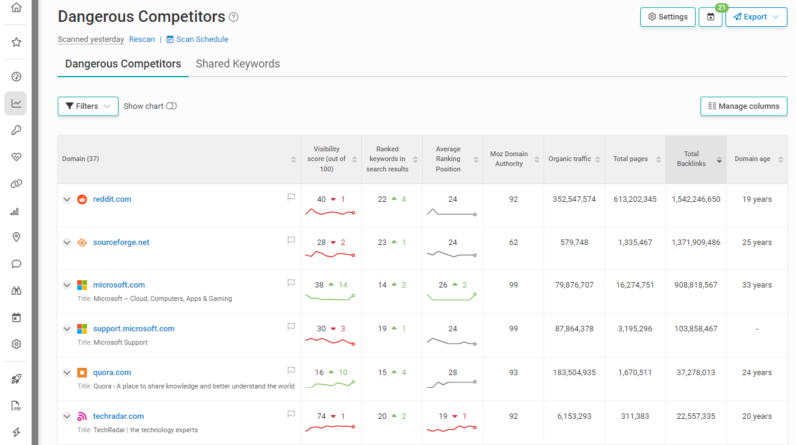Sort by Visibility score column
The image size is (796, 445).
331,159
